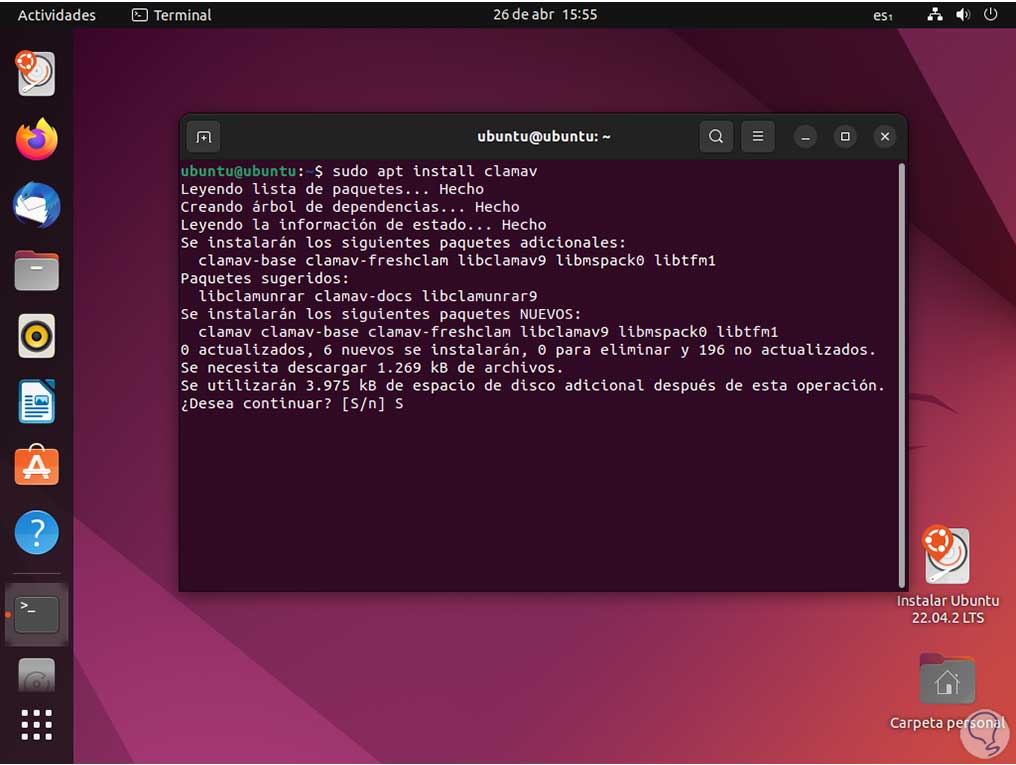Open the Carpeta personal desktop folder
This screenshot has width=1016, height=765.
[x=947, y=692]
